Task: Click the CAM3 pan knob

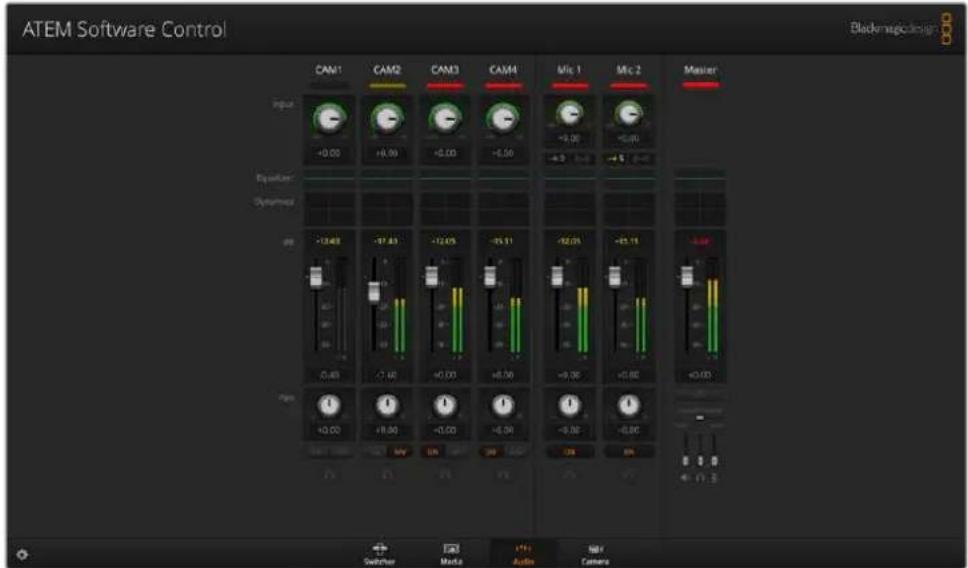Action: tap(445, 406)
